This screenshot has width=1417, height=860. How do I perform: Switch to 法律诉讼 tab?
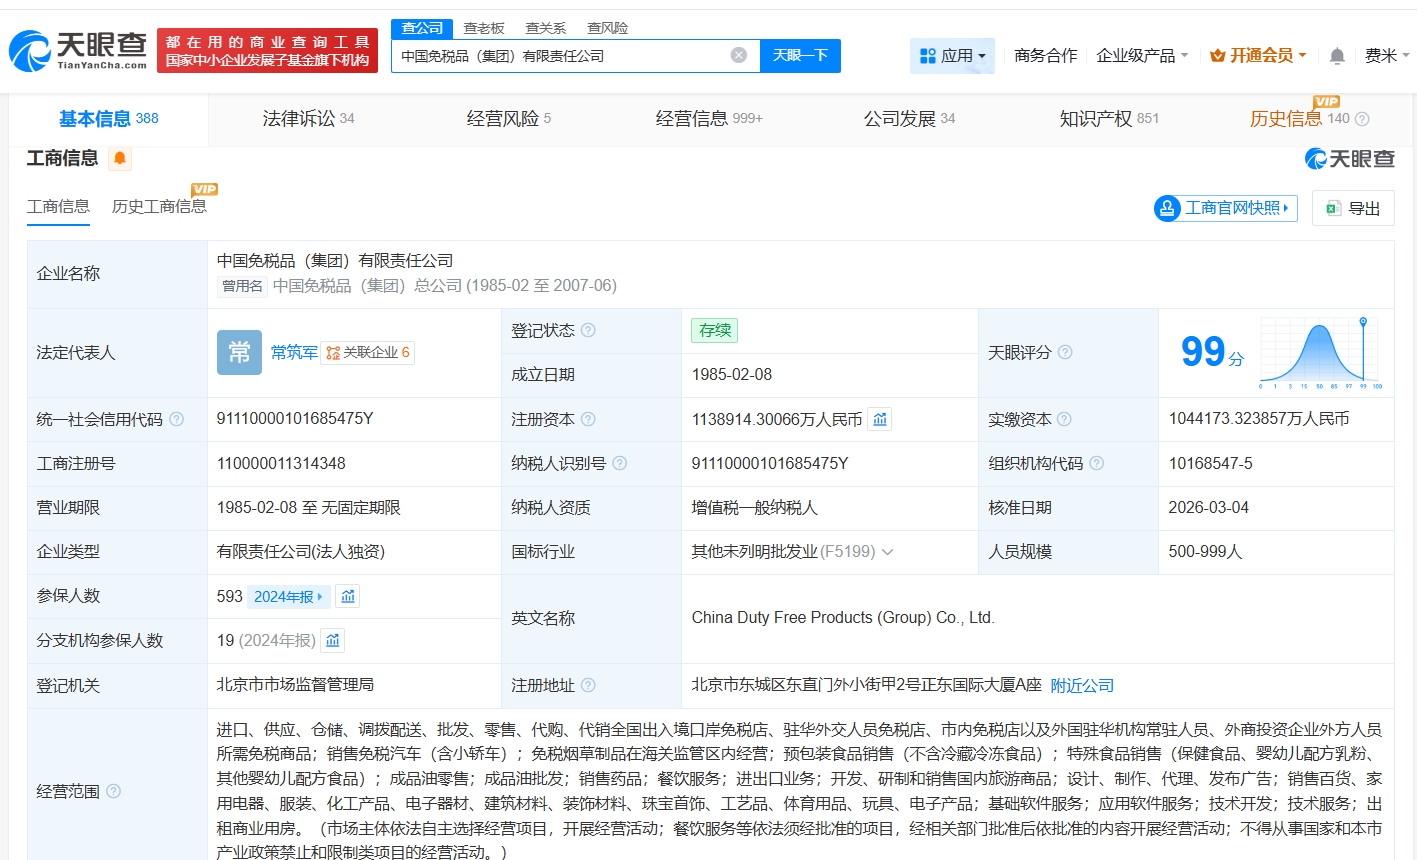click(308, 119)
